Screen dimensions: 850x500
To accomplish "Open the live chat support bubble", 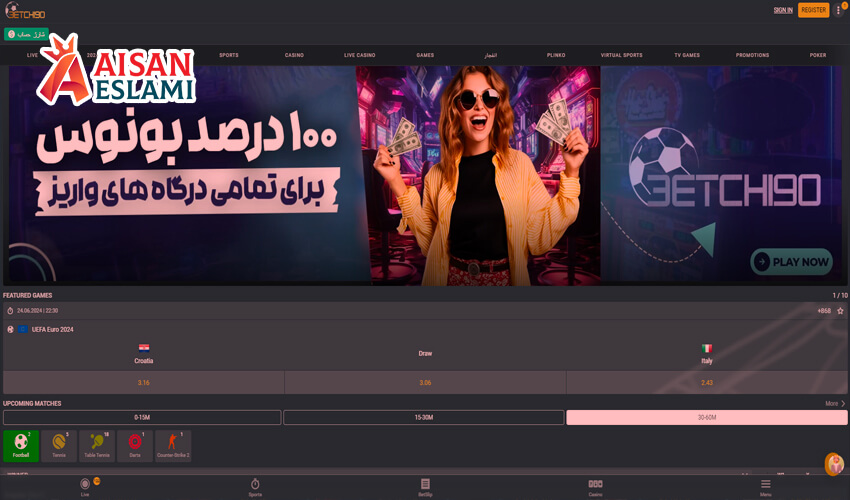I will [835, 464].
